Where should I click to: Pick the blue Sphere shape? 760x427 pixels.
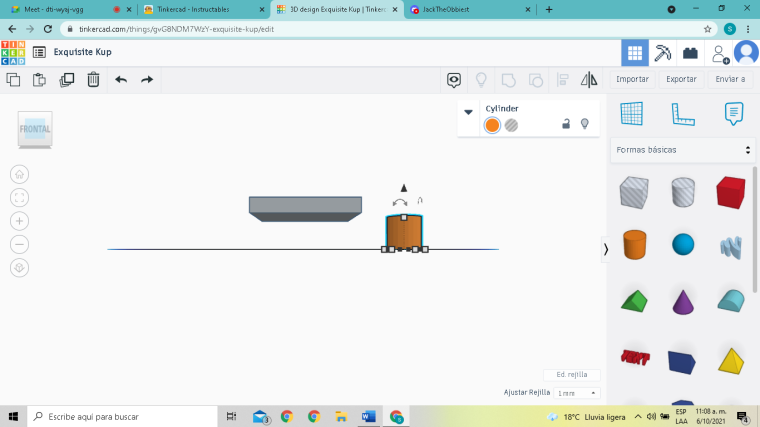coord(683,244)
